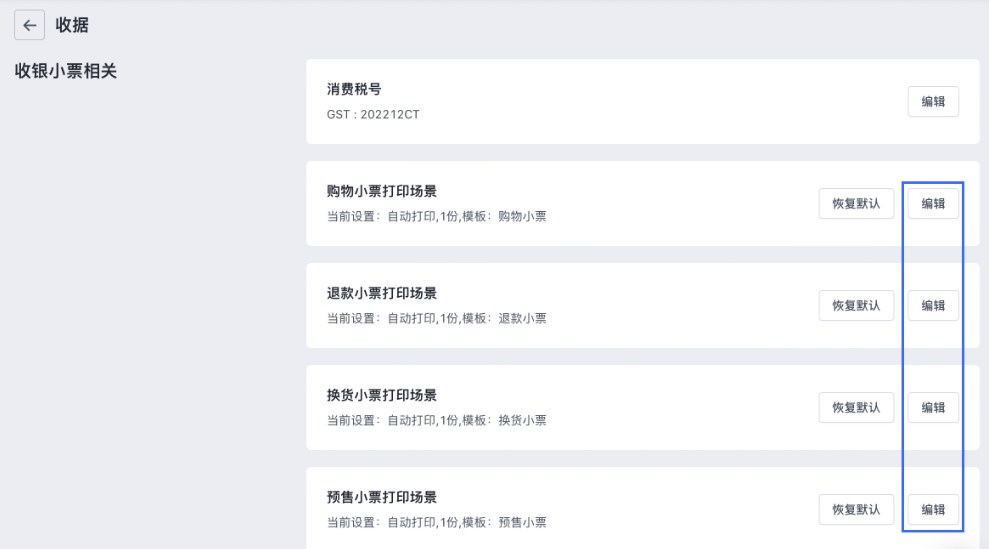Click the 预售小票打印场景 heading

click(x=382, y=497)
